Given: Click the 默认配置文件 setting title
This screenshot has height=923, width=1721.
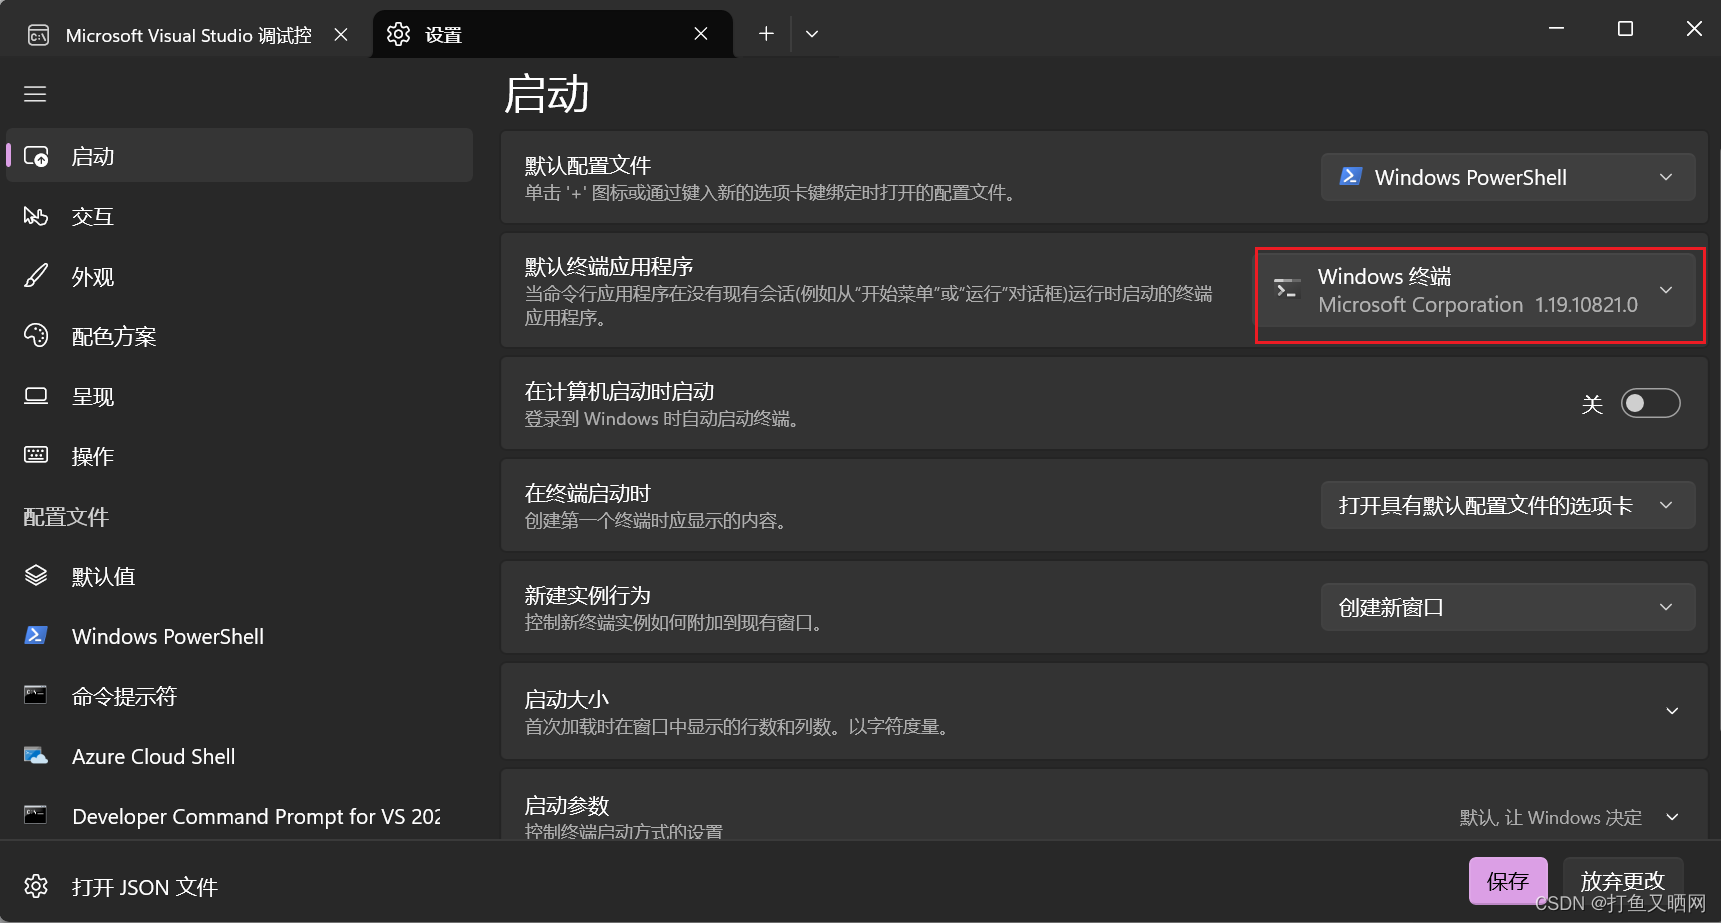Looking at the screenshot, I should pyautogui.click(x=588, y=165).
